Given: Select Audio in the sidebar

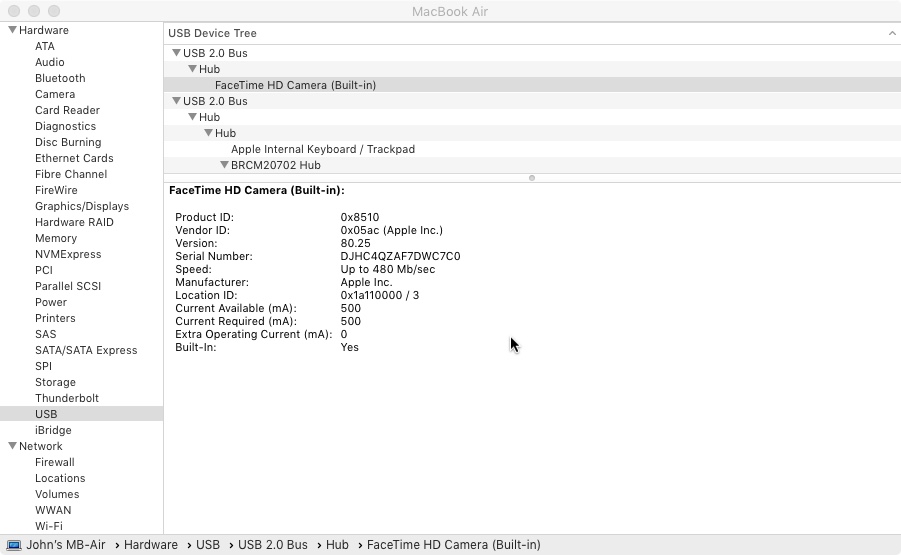Looking at the screenshot, I should coord(49,62).
